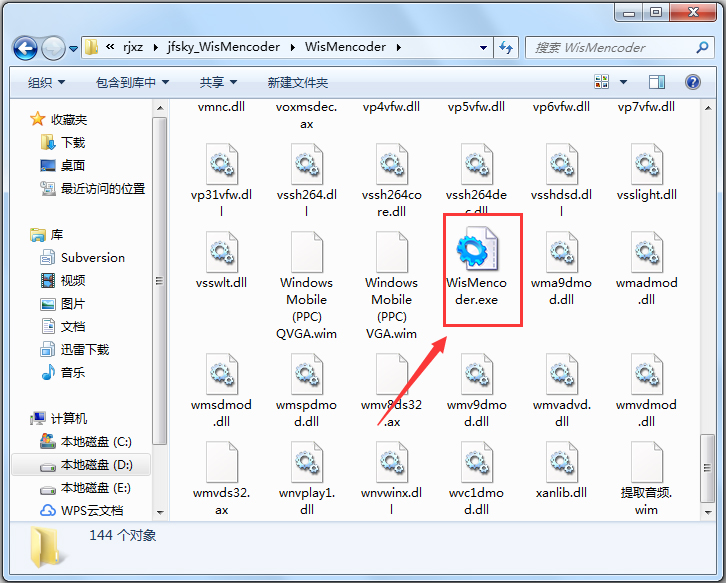The image size is (726, 583).
Task: Click the jfsky_WisMencoder breadcrumb segment
Action: [224, 47]
